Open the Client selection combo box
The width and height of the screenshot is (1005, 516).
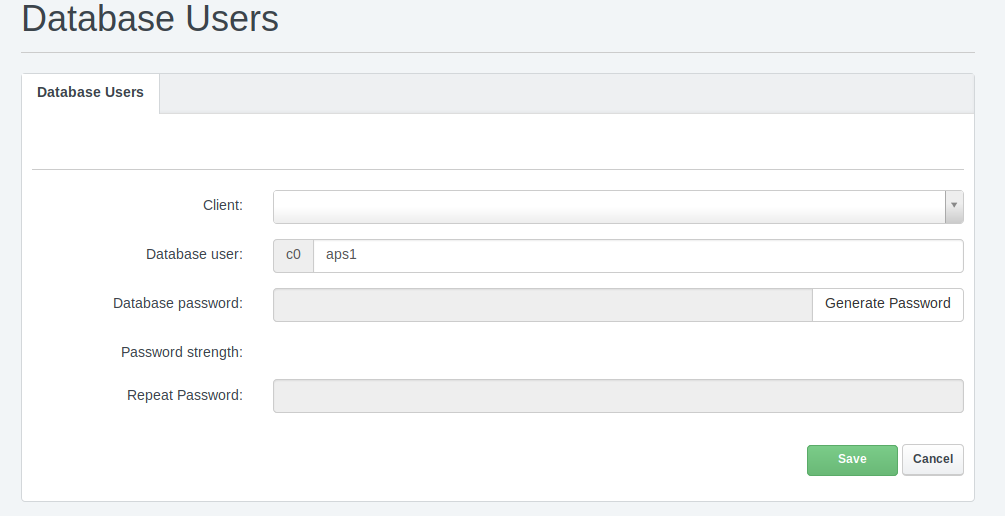(x=618, y=206)
